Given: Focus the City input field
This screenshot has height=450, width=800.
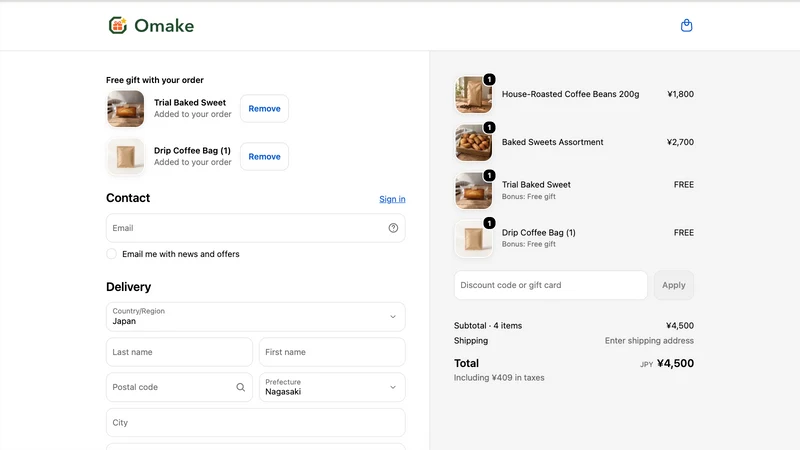Looking at the screenshot, I should click(x=256, y=422).
